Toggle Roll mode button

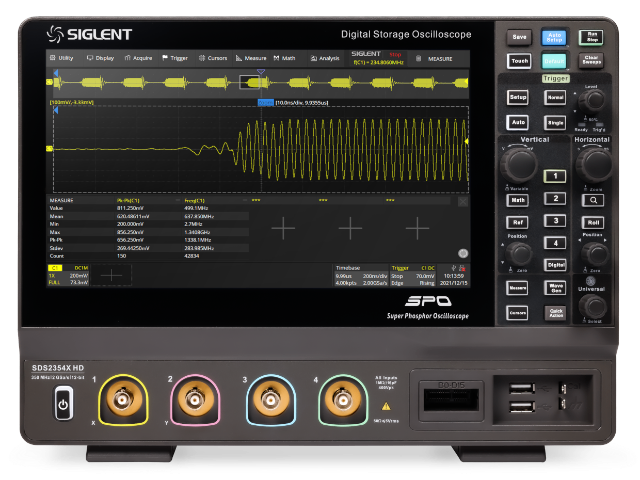point(593,222)
